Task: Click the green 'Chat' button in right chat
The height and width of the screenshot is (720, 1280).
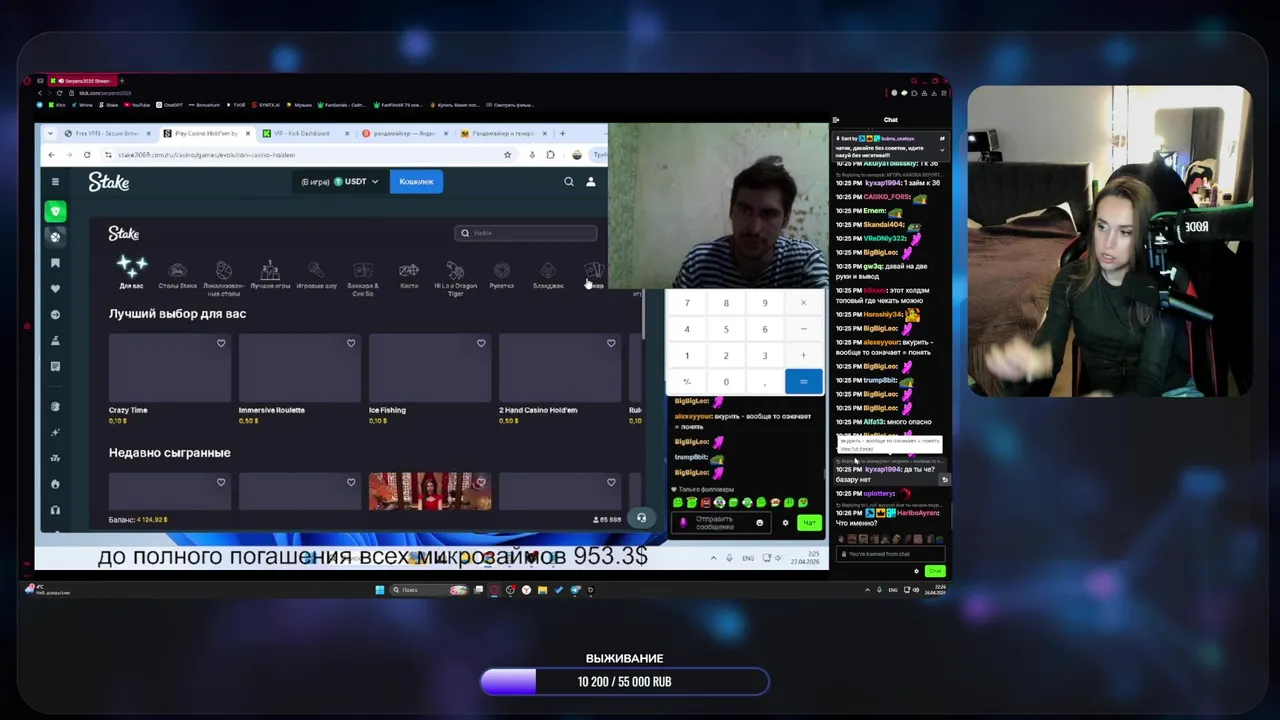Action: pyautogui.click(x=935, y=571)
